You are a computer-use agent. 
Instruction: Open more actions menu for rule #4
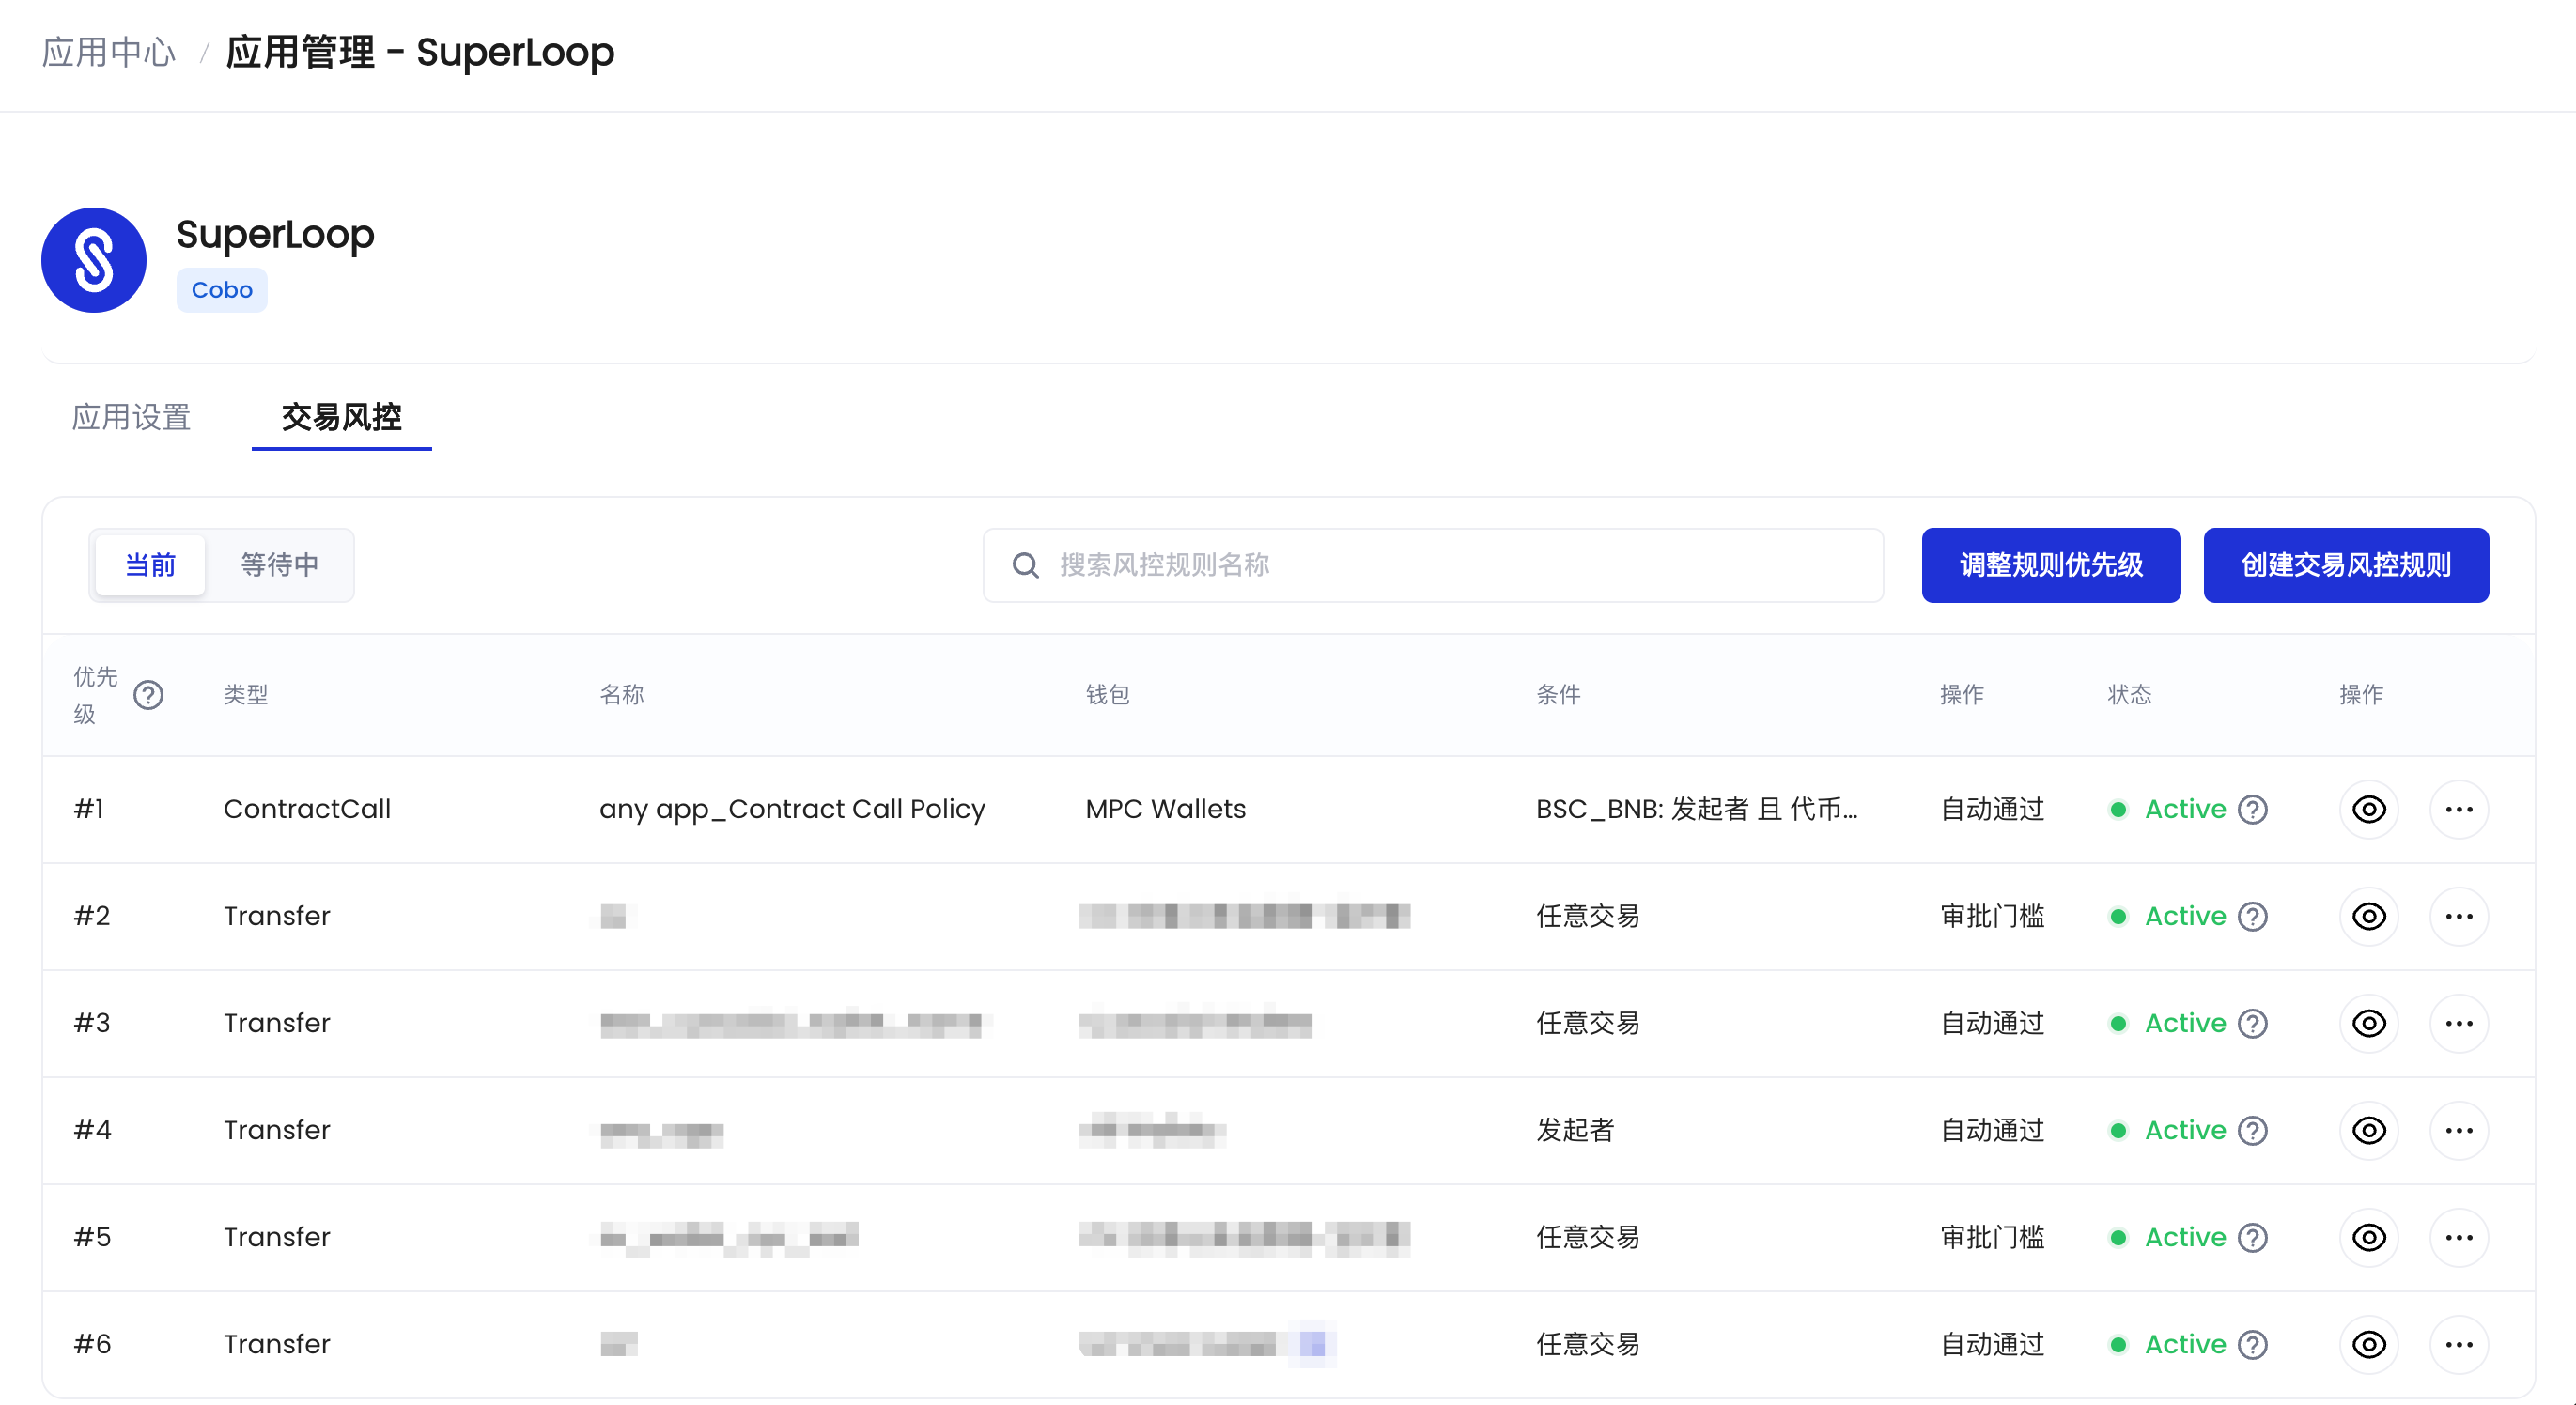[2459, 1130]
